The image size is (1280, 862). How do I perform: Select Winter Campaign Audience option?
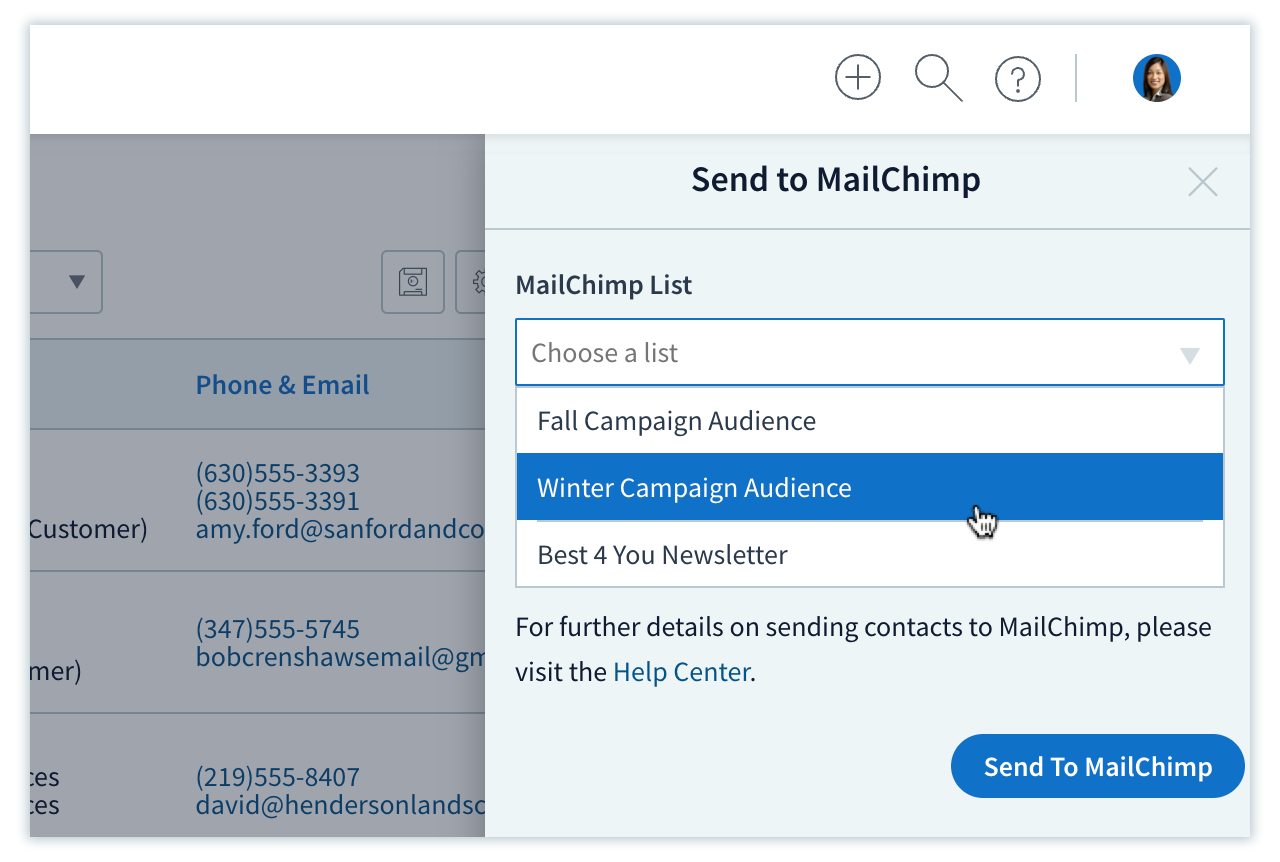point(870,488)
